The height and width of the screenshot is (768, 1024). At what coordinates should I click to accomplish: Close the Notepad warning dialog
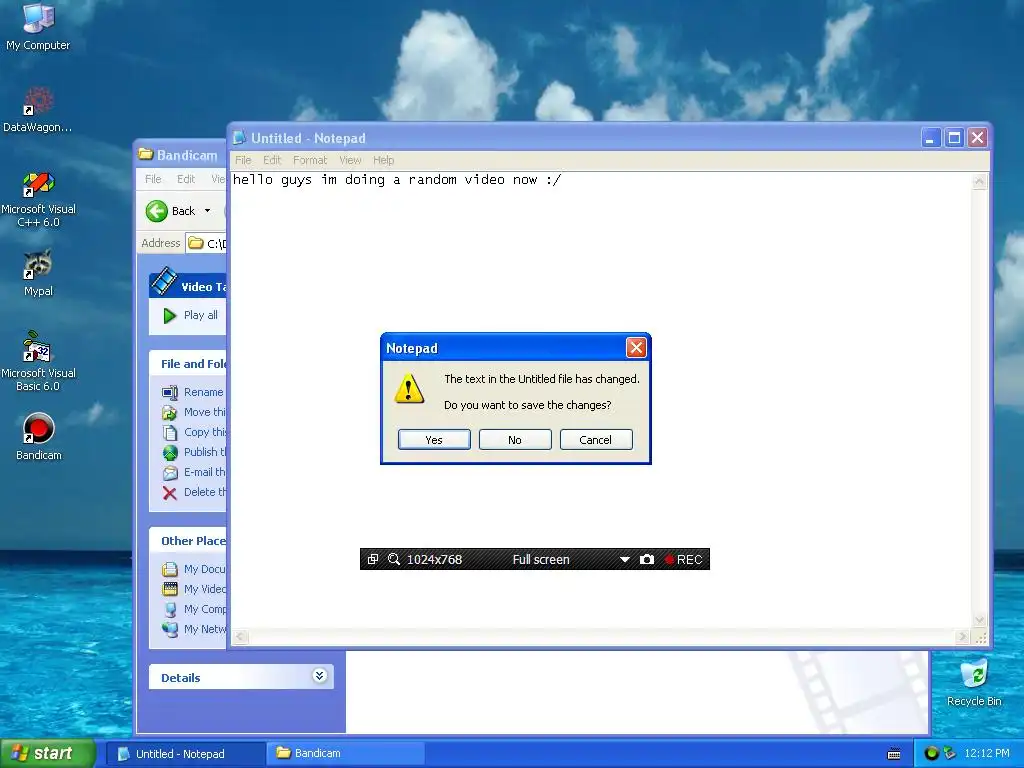point(635,347)
